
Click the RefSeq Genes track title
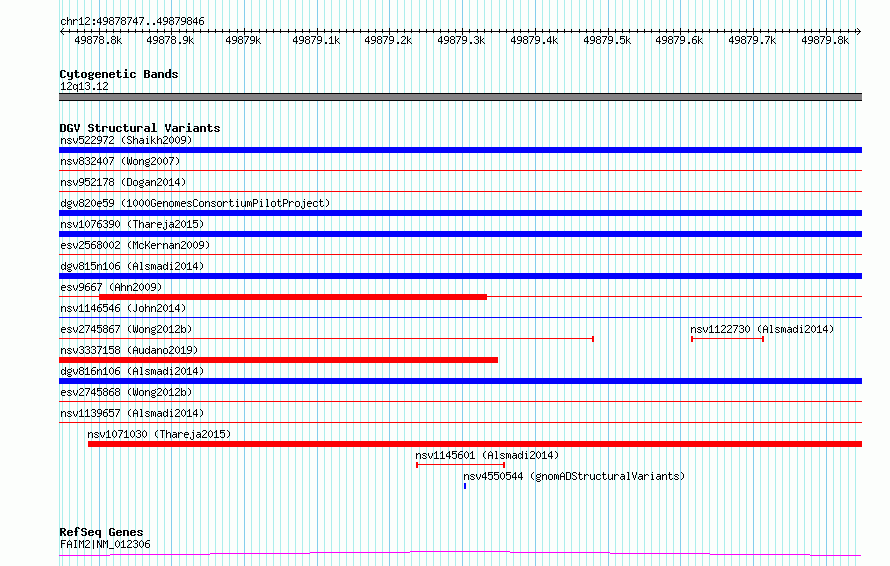pyautogui.click(x=101, y=532)
